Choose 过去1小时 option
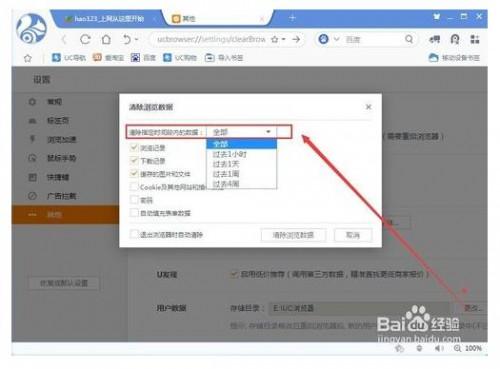500x369 pixels. pos(242,154)
